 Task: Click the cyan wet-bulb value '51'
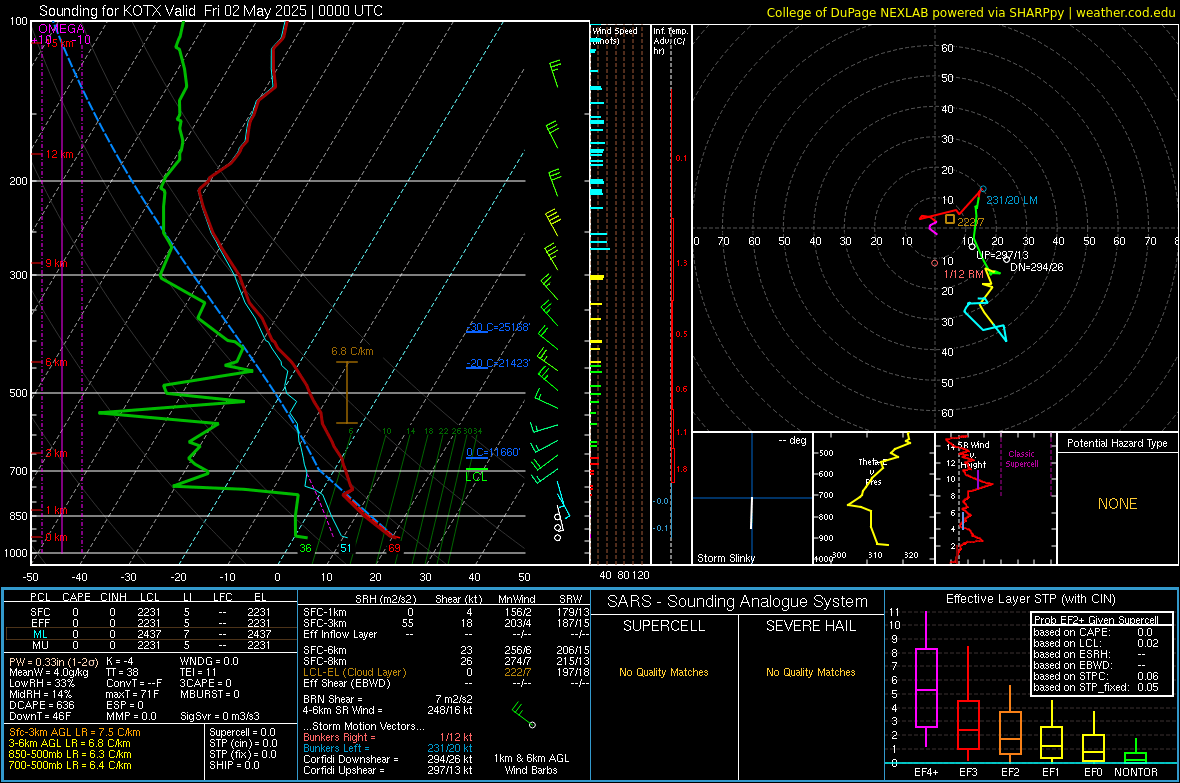coord(345,548)
